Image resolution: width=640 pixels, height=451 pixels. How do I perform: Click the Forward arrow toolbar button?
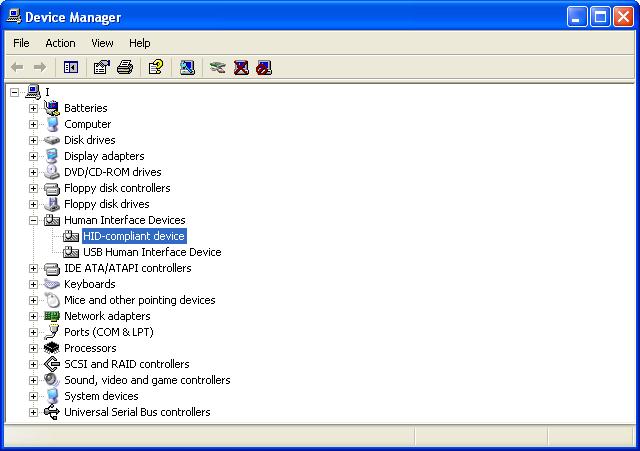pyautogui.click(x=40, y=67)
